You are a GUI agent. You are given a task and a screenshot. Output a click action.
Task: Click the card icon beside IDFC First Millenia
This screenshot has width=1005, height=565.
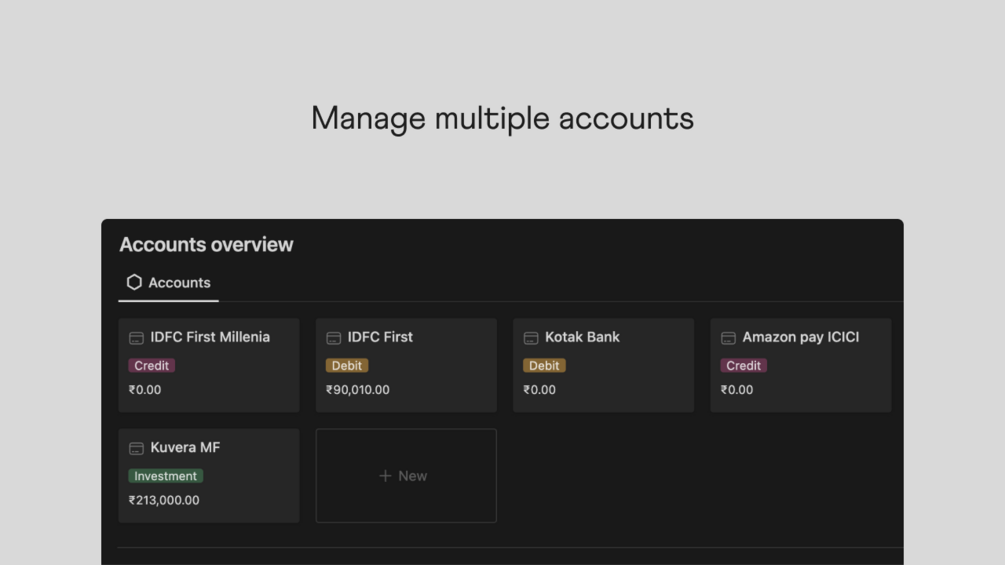click(136, 338)
